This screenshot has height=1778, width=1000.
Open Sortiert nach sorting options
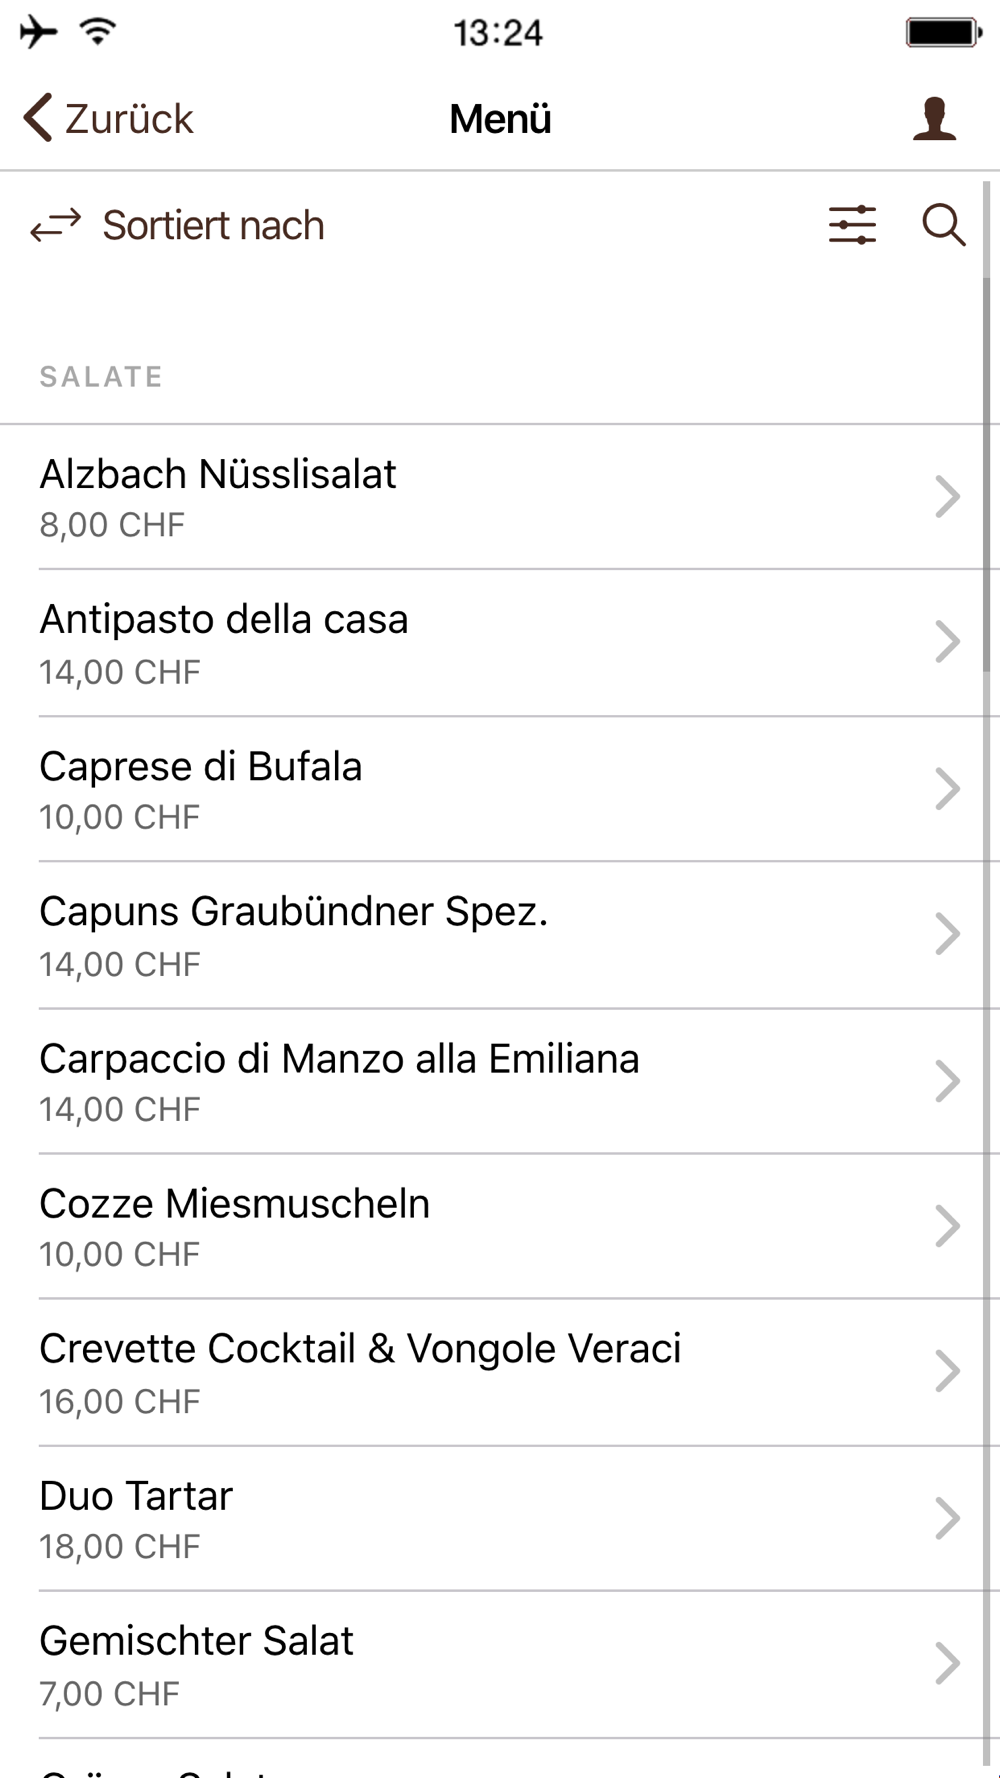(213, 226)
